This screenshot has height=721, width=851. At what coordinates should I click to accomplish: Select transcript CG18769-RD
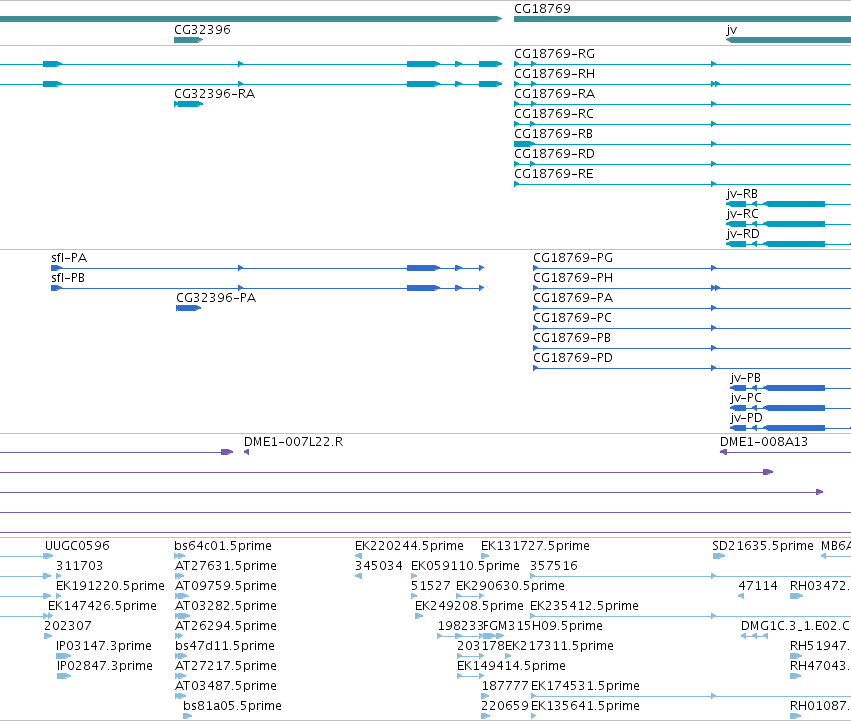pos(554,154)
